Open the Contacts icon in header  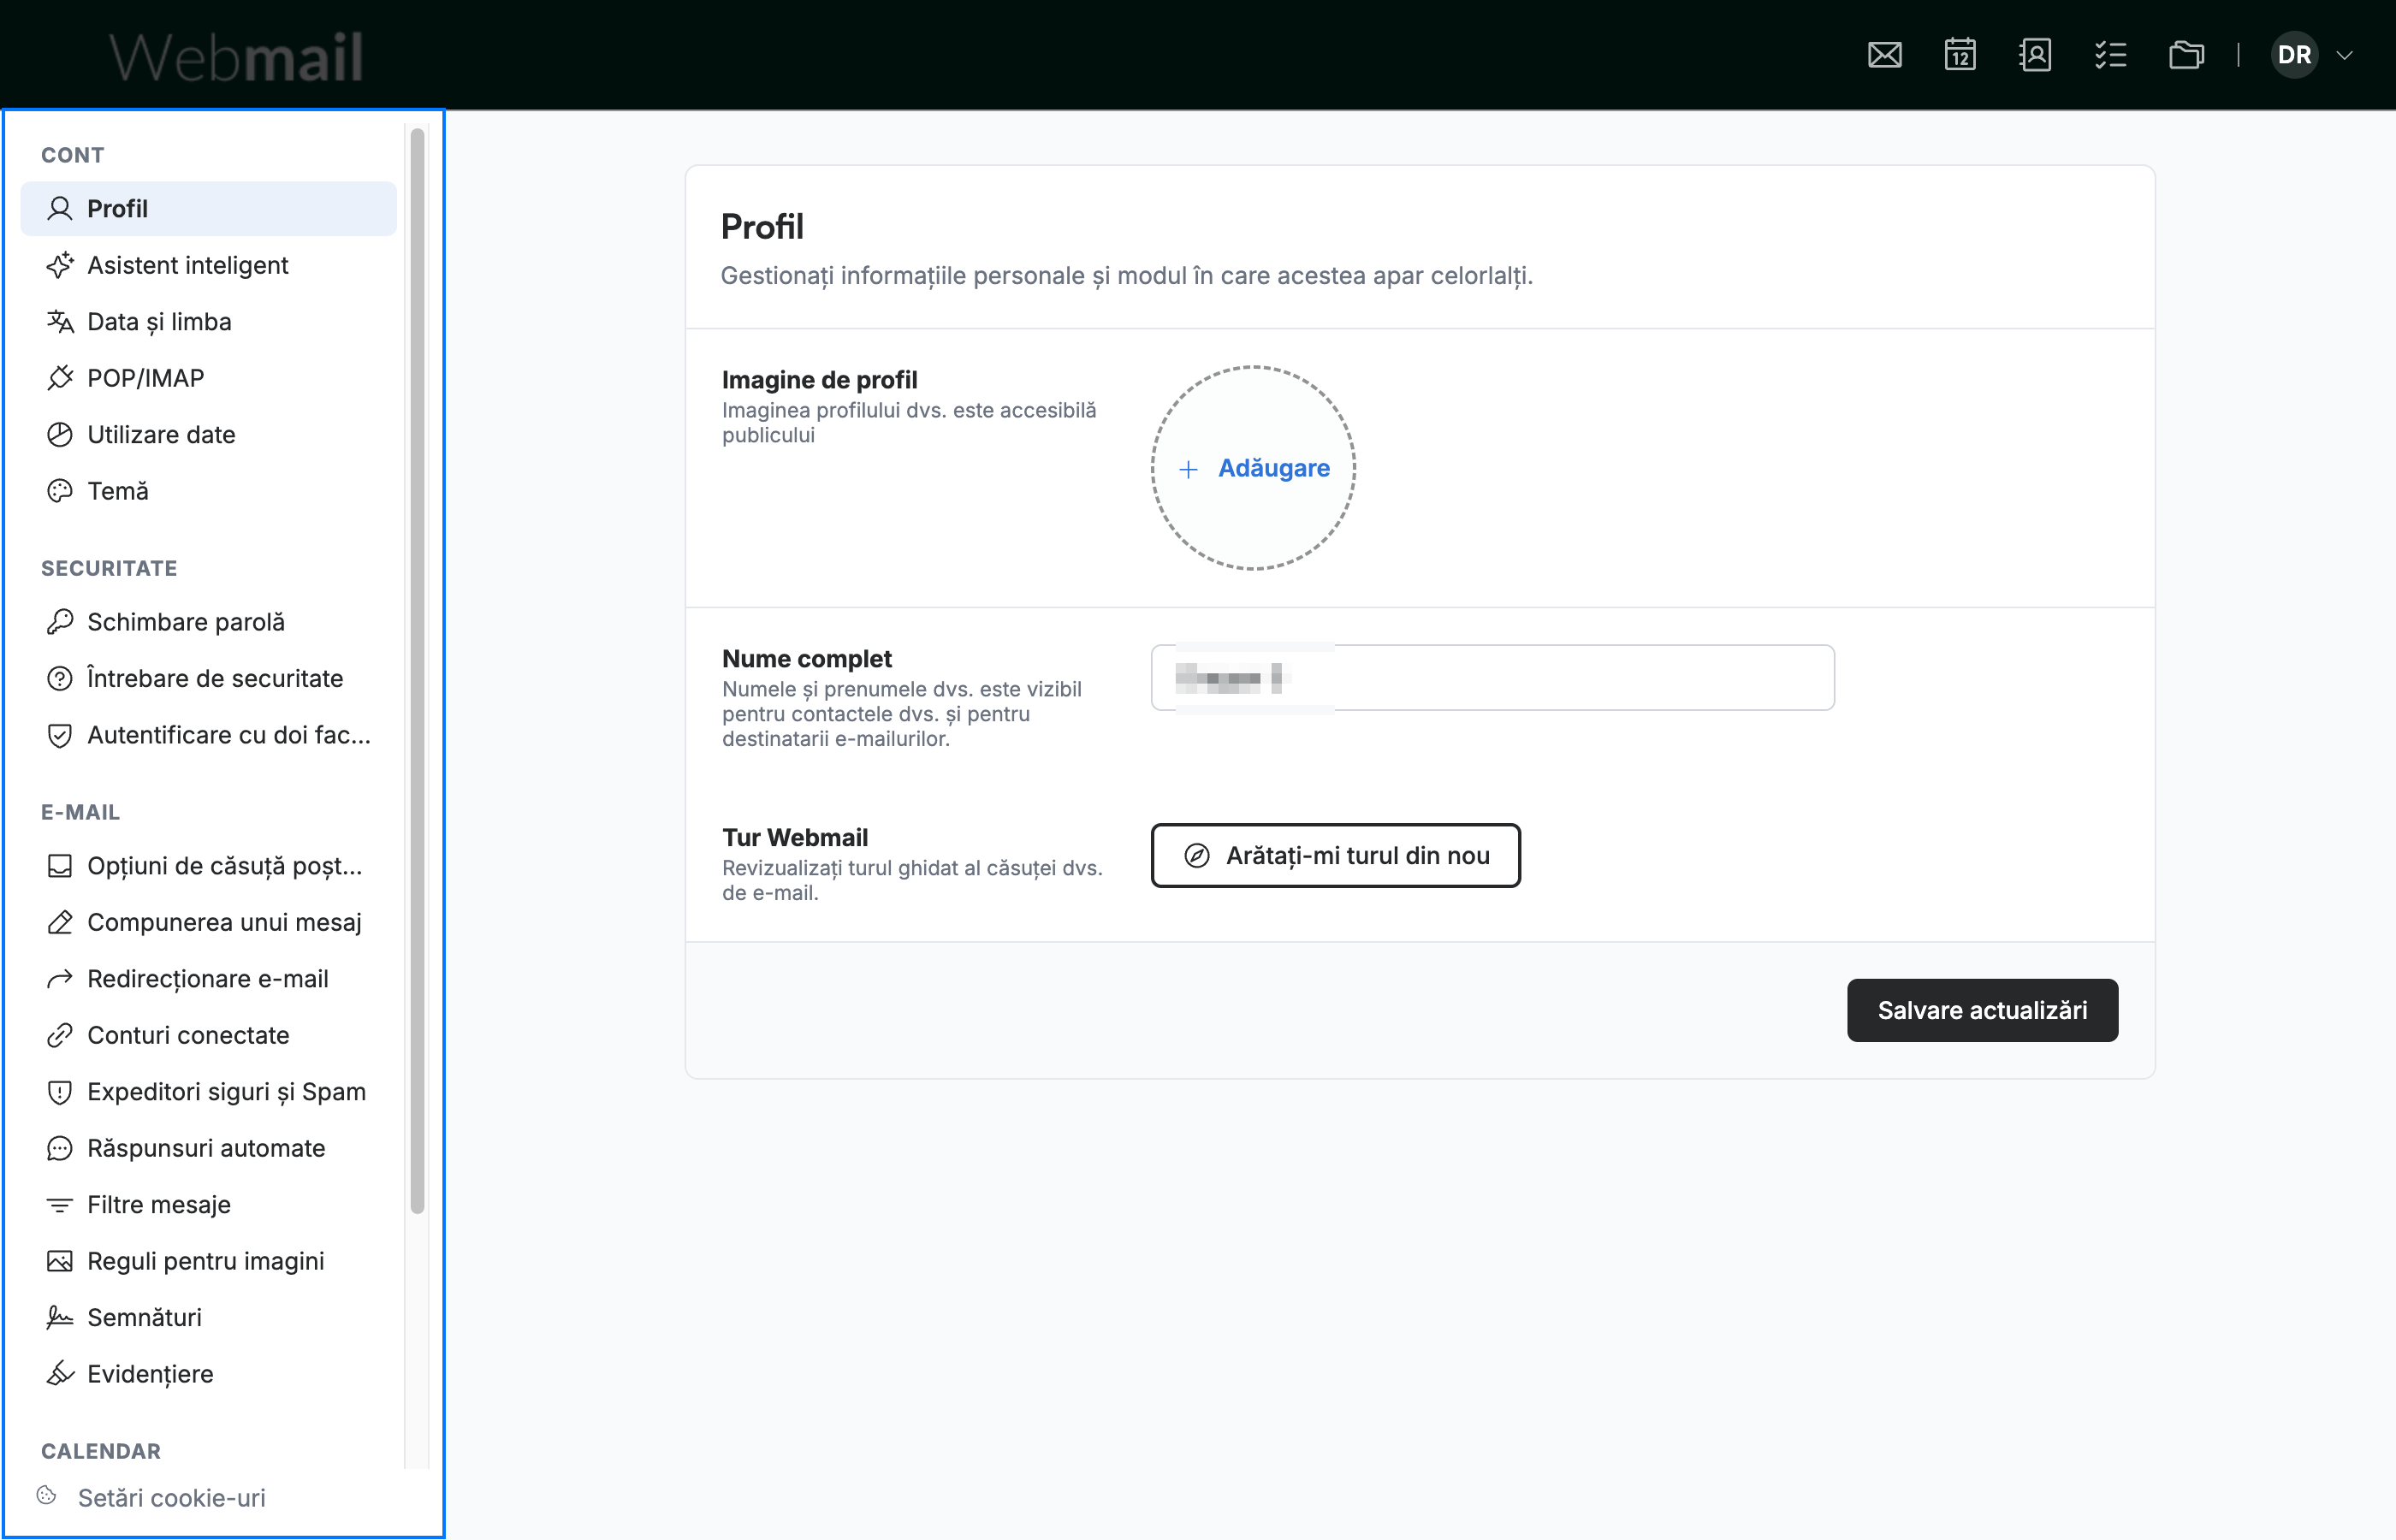2035,55
